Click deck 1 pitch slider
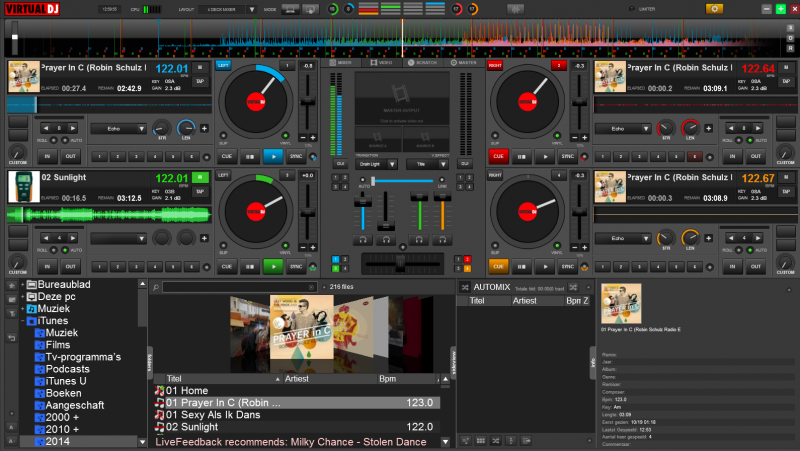Viewport: 800px width, 451px height. tap(307, 102)
